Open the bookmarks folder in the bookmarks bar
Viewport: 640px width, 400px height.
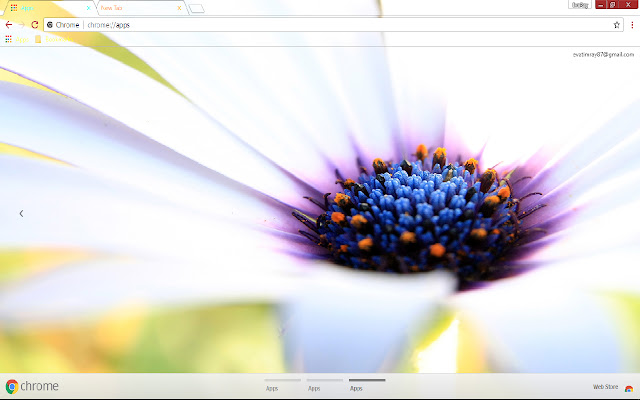53,39
